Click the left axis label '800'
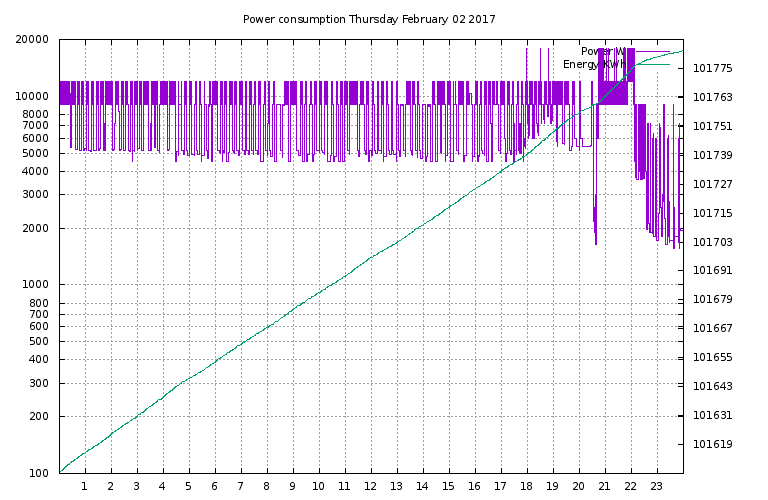The height and width of the screenshot is (500, 768). [39, 303]
